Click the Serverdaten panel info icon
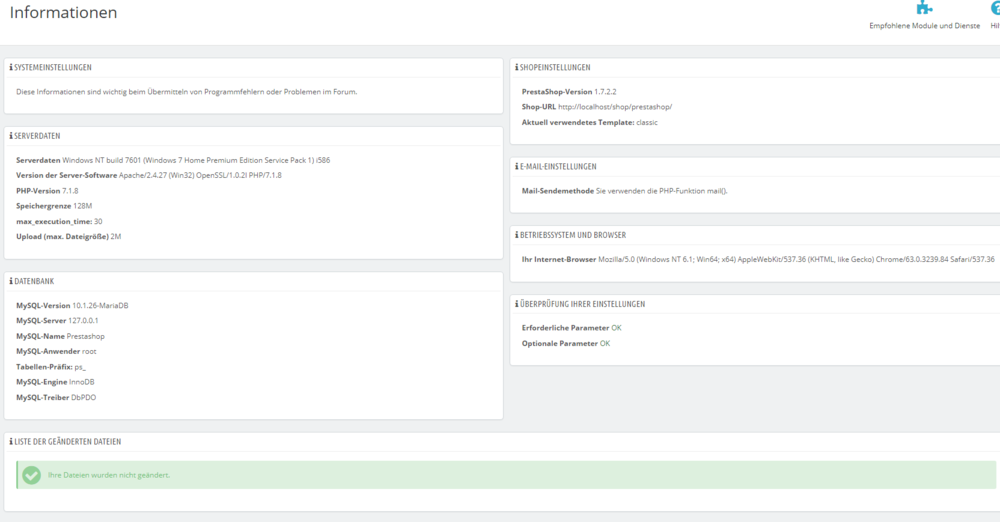Image resolution: width=1000 pixels, height=522 pixels. tap(11, 136)
